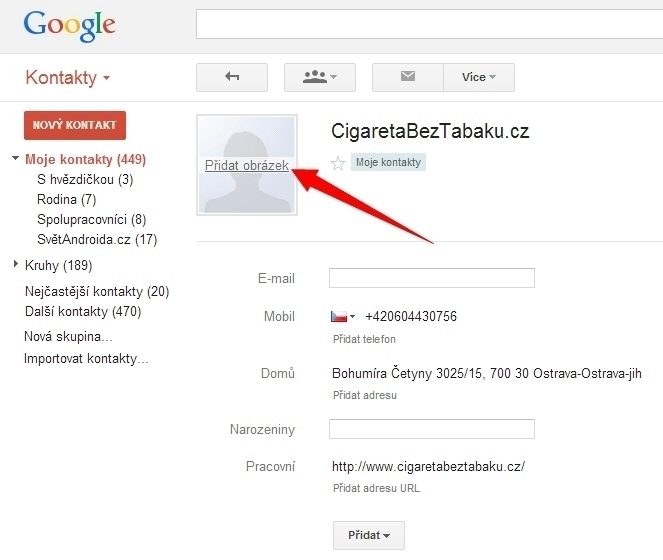Collapse the Moje kontakty group

coord(15,159)
